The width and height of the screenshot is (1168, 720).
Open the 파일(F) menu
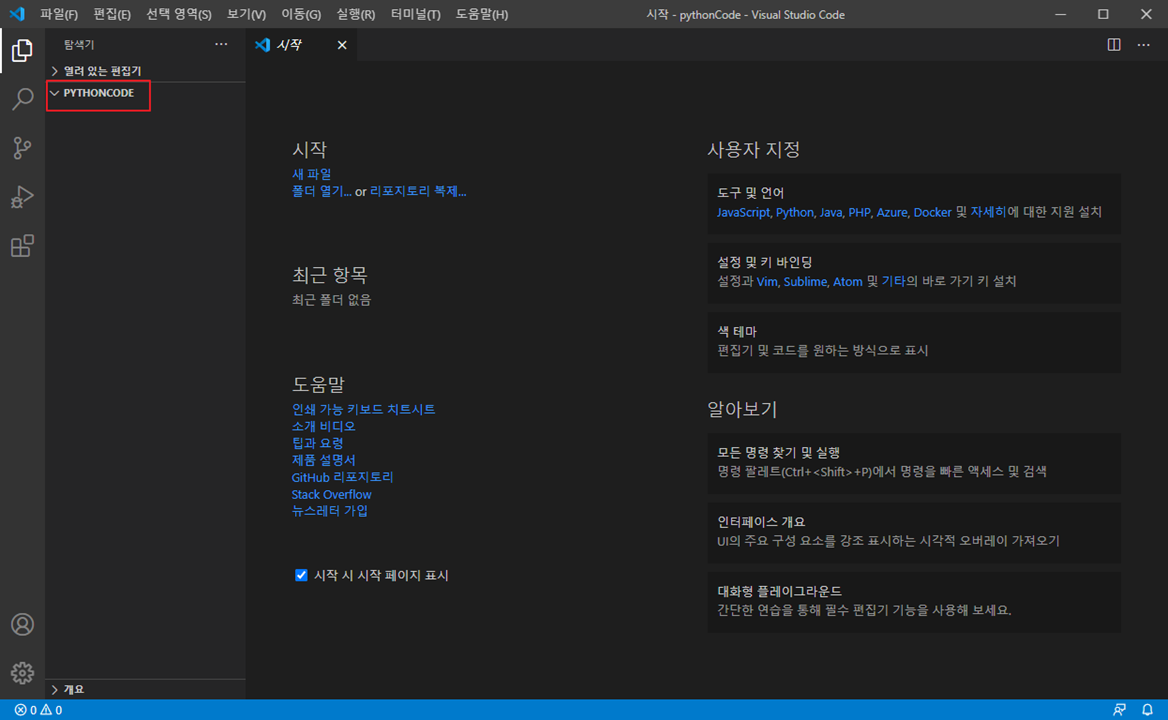tap(59, 14)
